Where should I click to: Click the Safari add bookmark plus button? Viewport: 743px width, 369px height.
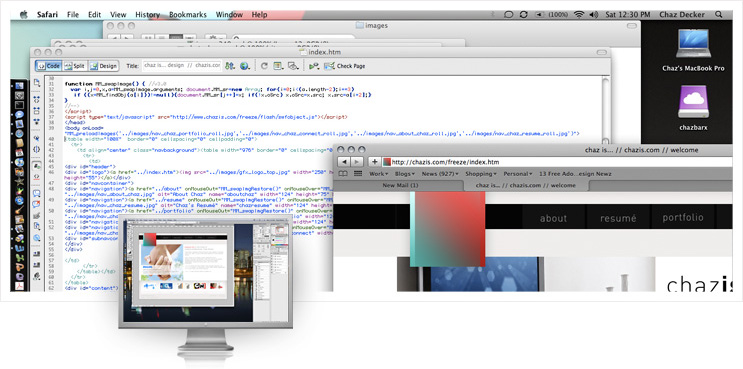(x=373, y=162)
